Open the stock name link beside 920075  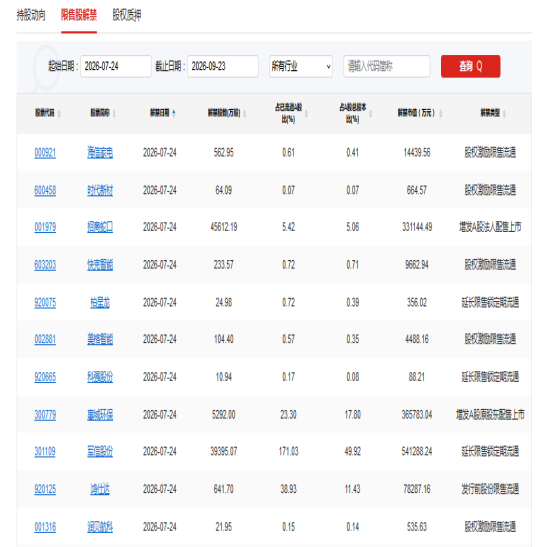coord(100,303)
